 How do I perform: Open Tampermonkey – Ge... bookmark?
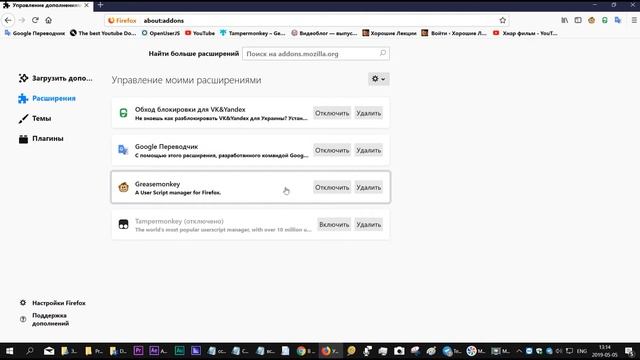(x=252, y=33)
